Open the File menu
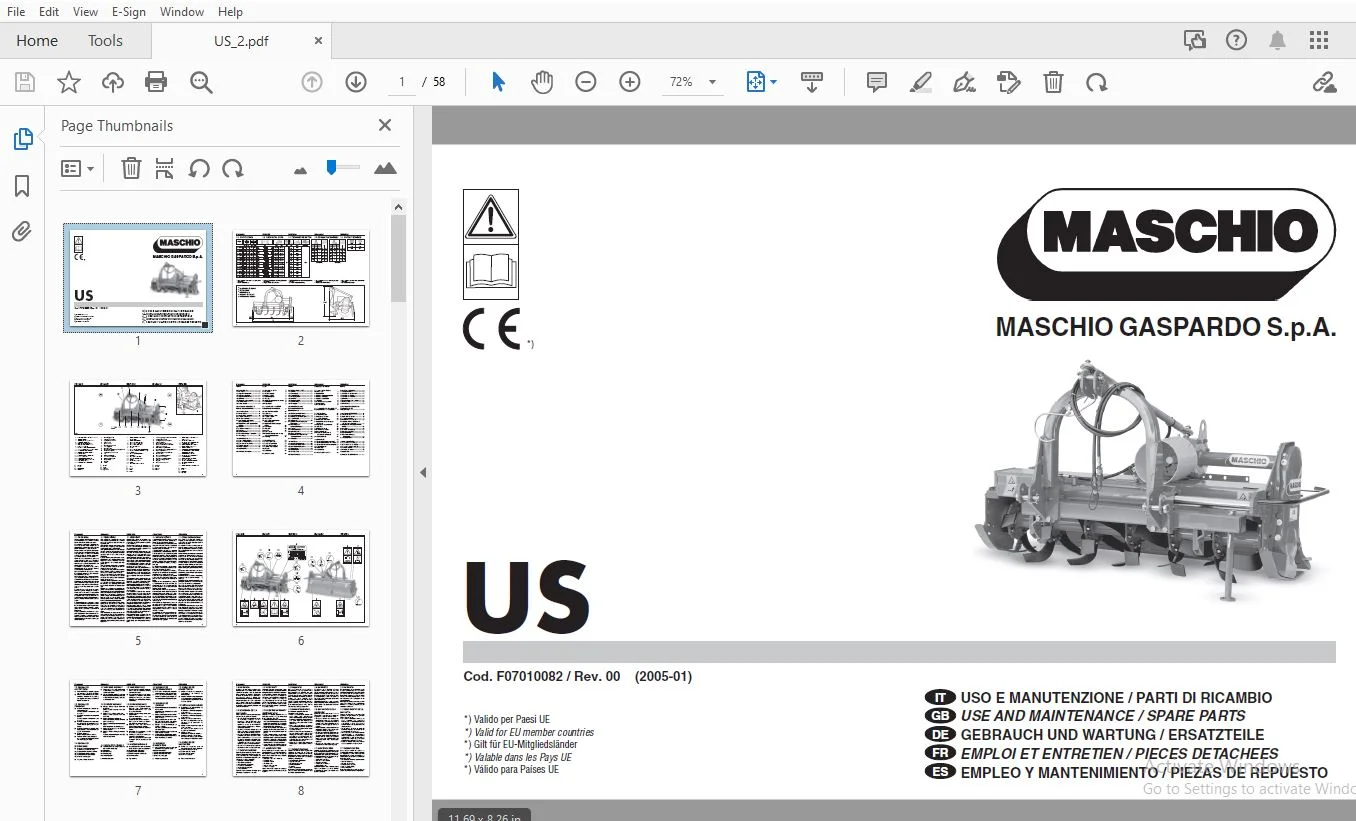This screenshot has width=1356, height=821. [16, 12]
